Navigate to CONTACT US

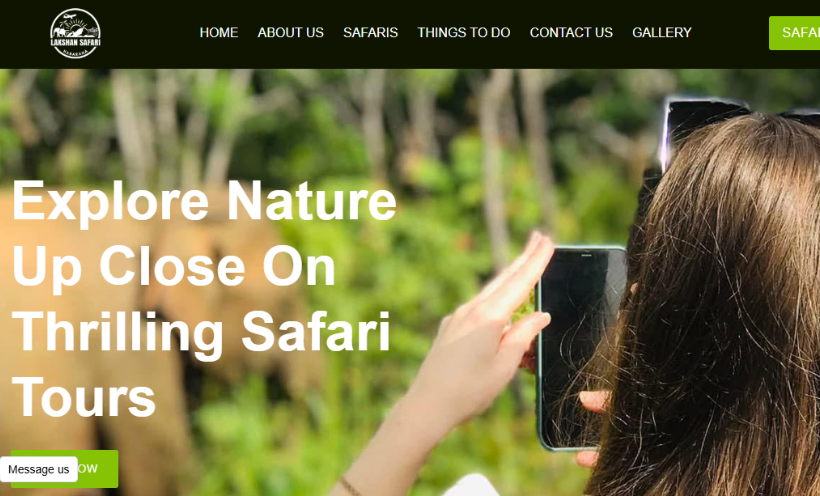[571, 32]
